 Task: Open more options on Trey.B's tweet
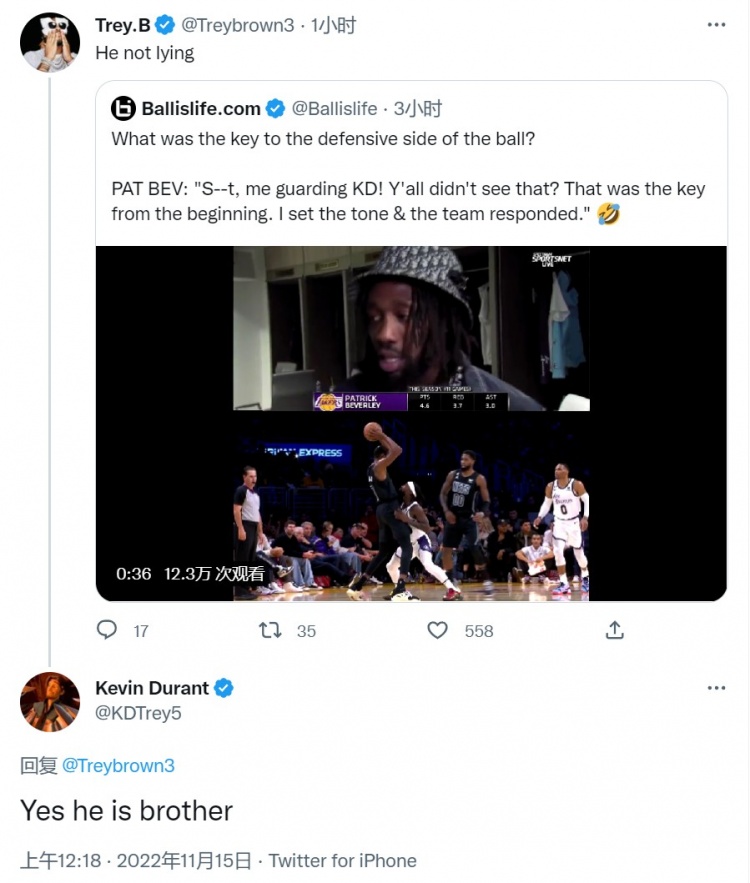[716, 25]
